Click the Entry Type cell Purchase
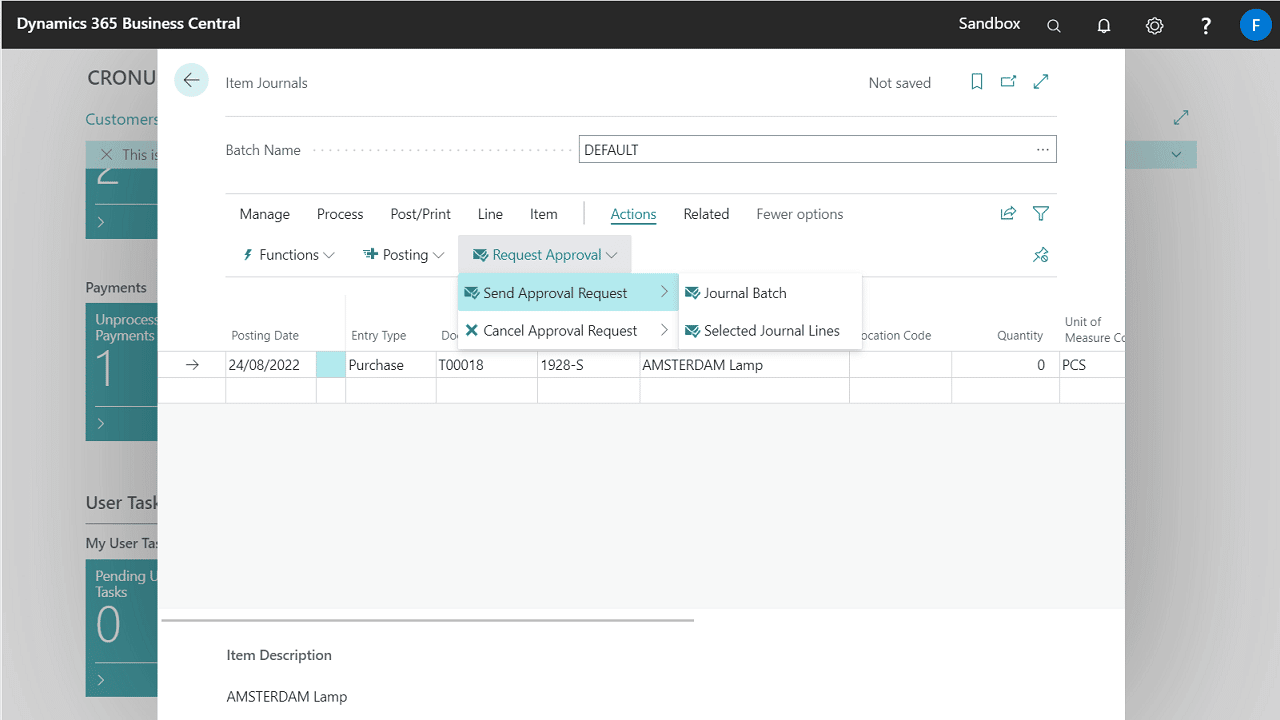The image size is (1280, 720). pos(391,365)
